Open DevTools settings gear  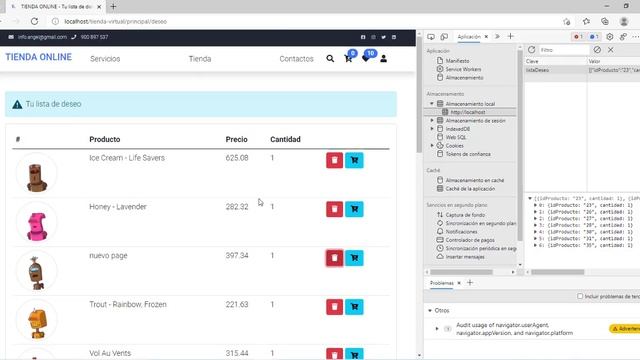pos(610,37)
